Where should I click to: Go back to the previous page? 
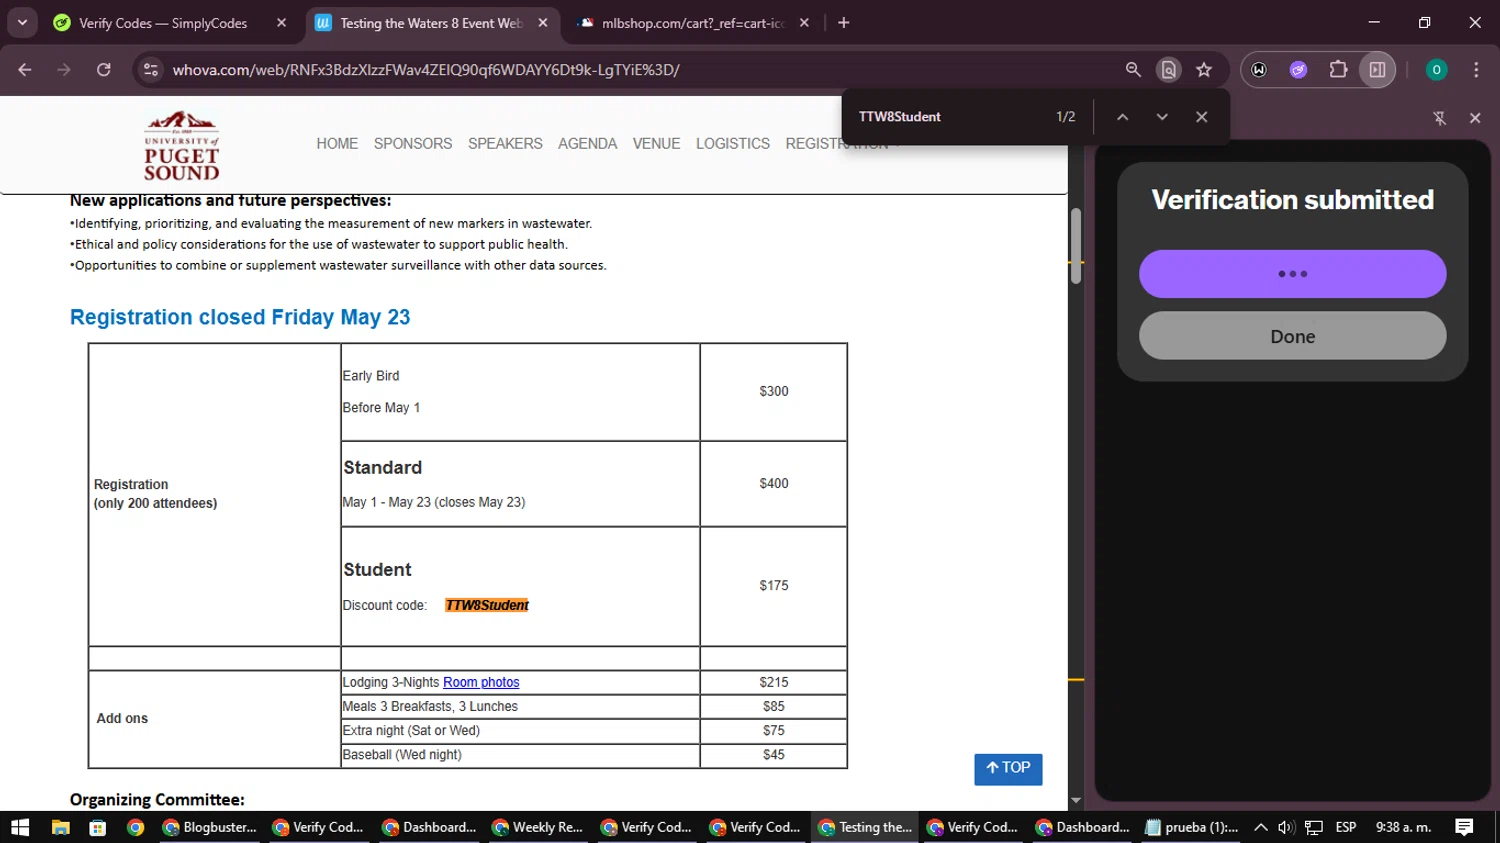25,70
